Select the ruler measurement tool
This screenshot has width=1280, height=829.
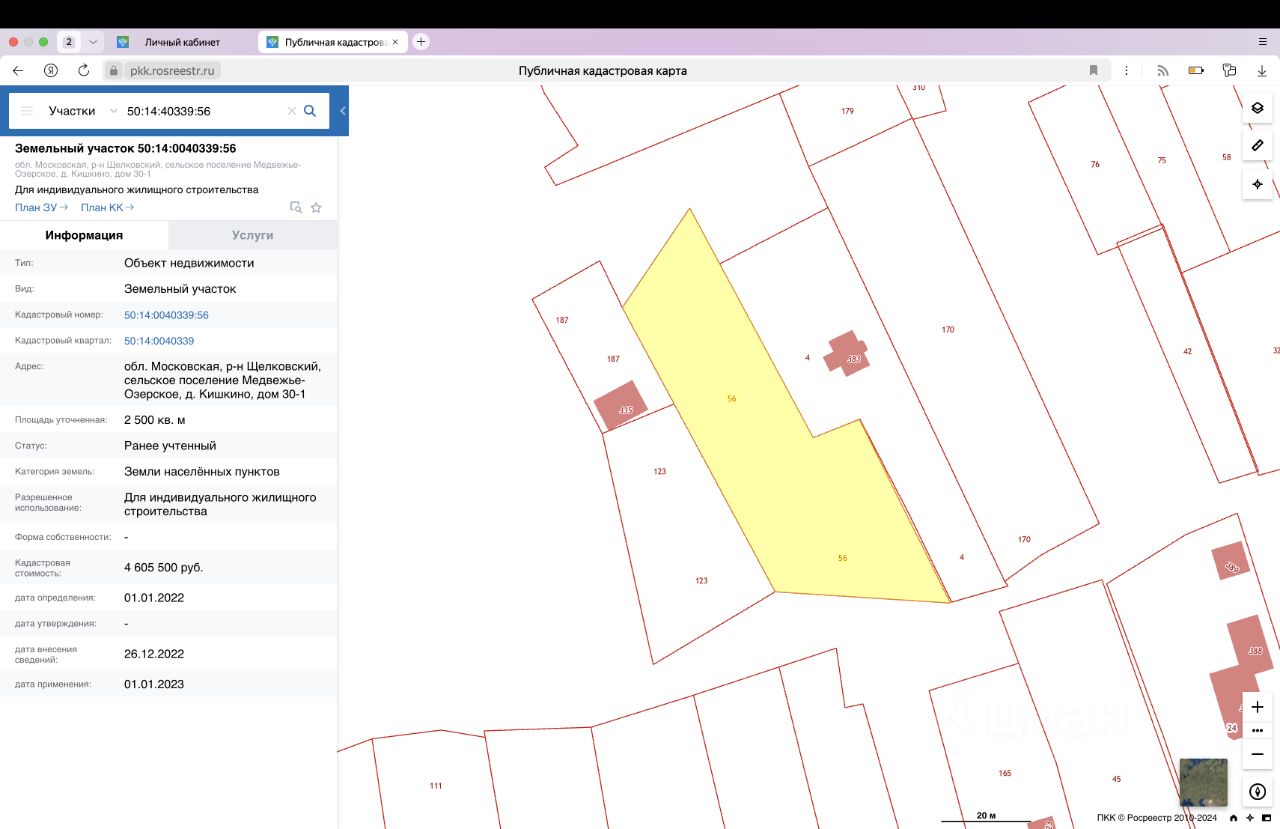pyautogui.click(x=1257, y=146)
